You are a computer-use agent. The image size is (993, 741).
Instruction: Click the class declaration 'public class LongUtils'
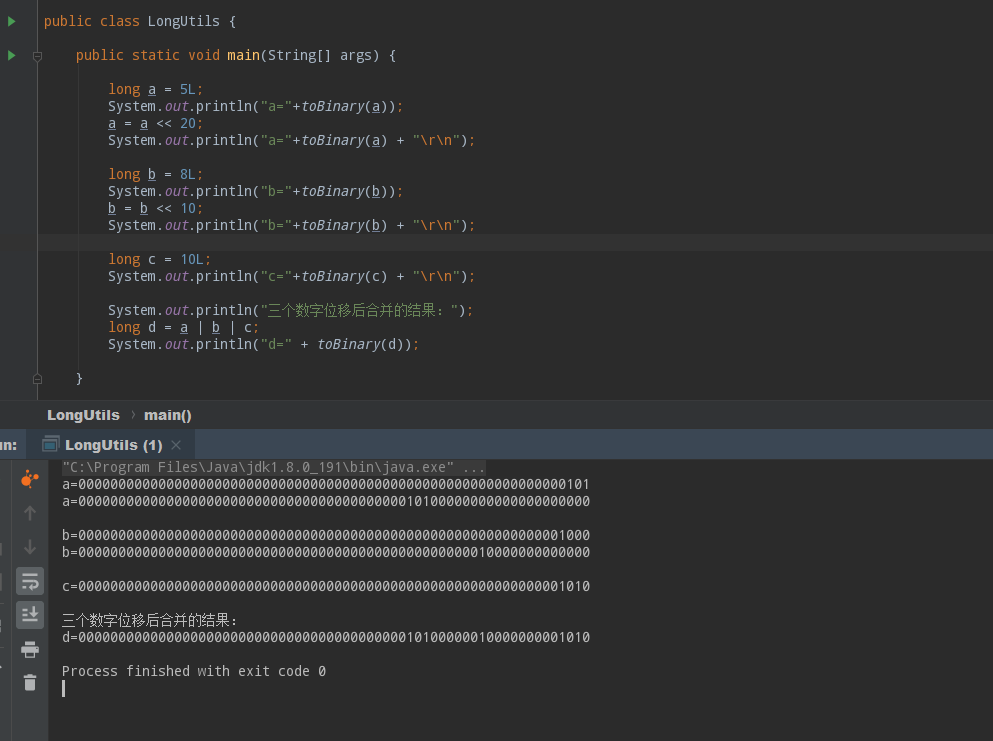140,22
